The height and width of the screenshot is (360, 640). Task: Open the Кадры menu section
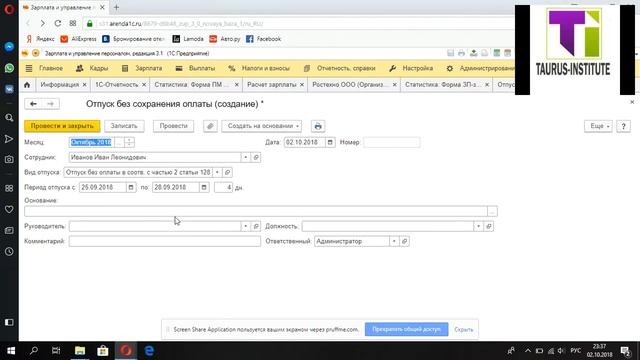(92, 68)
